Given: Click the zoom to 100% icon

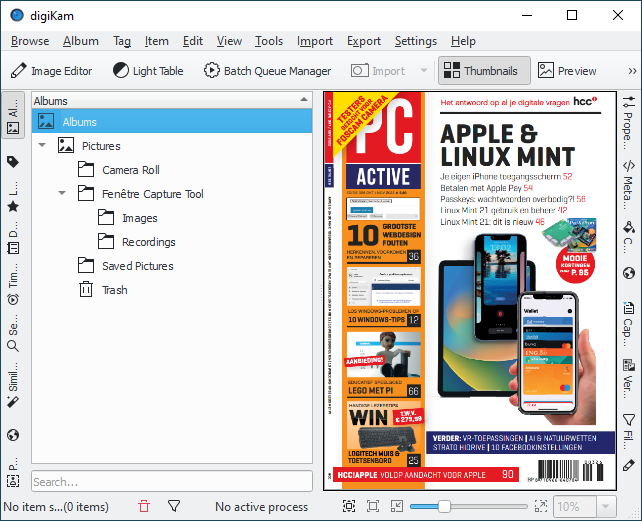Looking at the screenshot, I should pyautogui.click(x=373, y=507).
